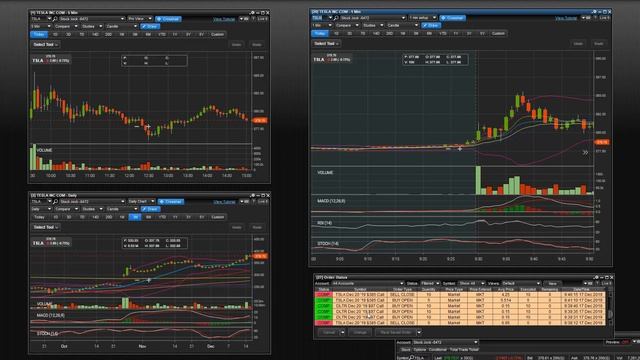
Task: Click the Symbol column header in Order Status
Action: coord(360,289)
